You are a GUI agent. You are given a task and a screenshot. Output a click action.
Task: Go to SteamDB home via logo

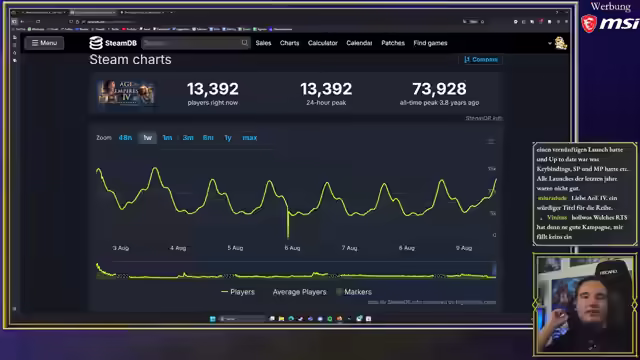tap(113, 43)
